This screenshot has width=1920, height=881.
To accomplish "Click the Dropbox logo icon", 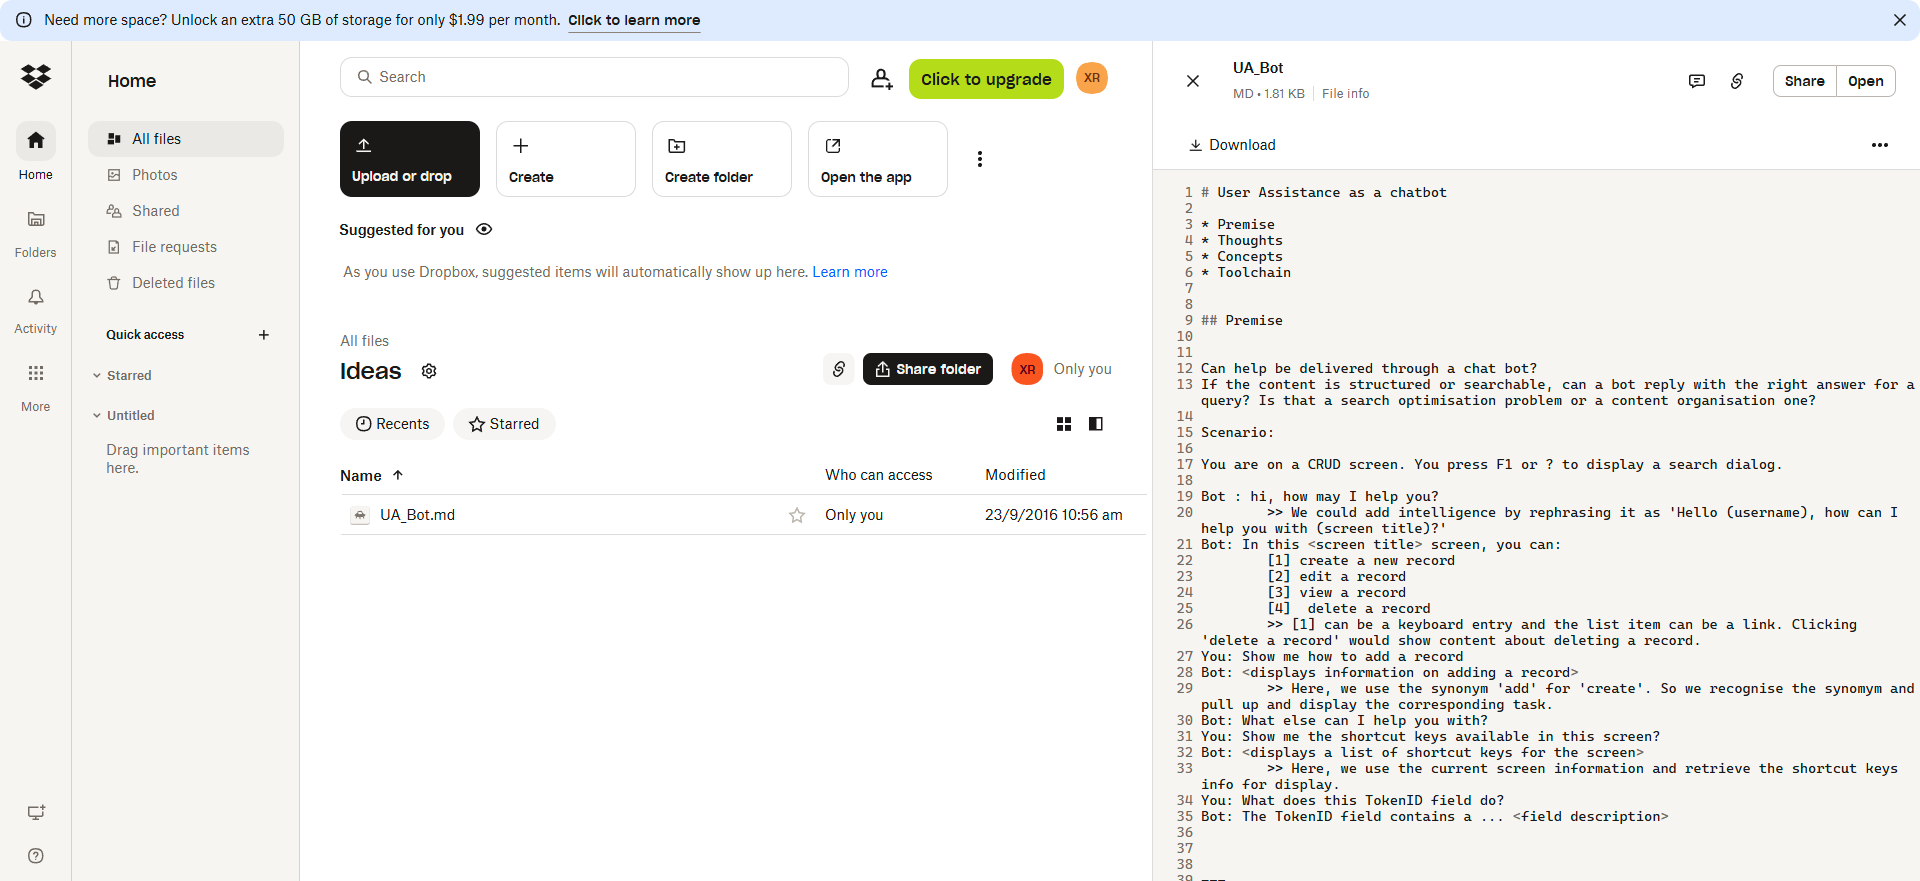I will coord(36,77).
